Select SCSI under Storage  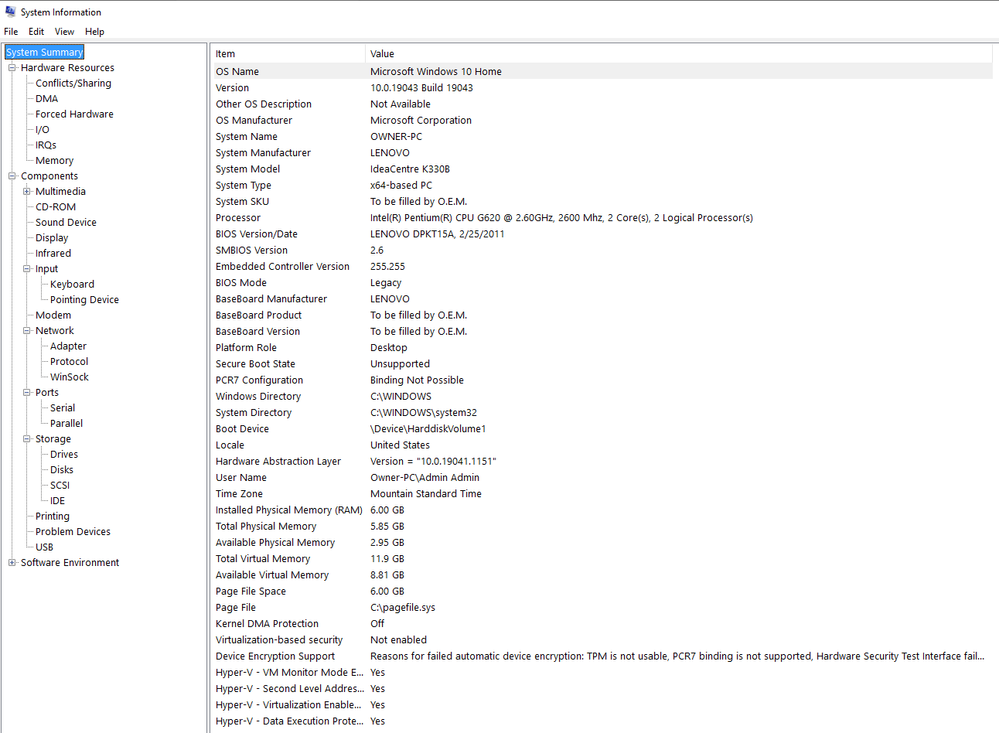pyautogui.click(x=60, y=486)
